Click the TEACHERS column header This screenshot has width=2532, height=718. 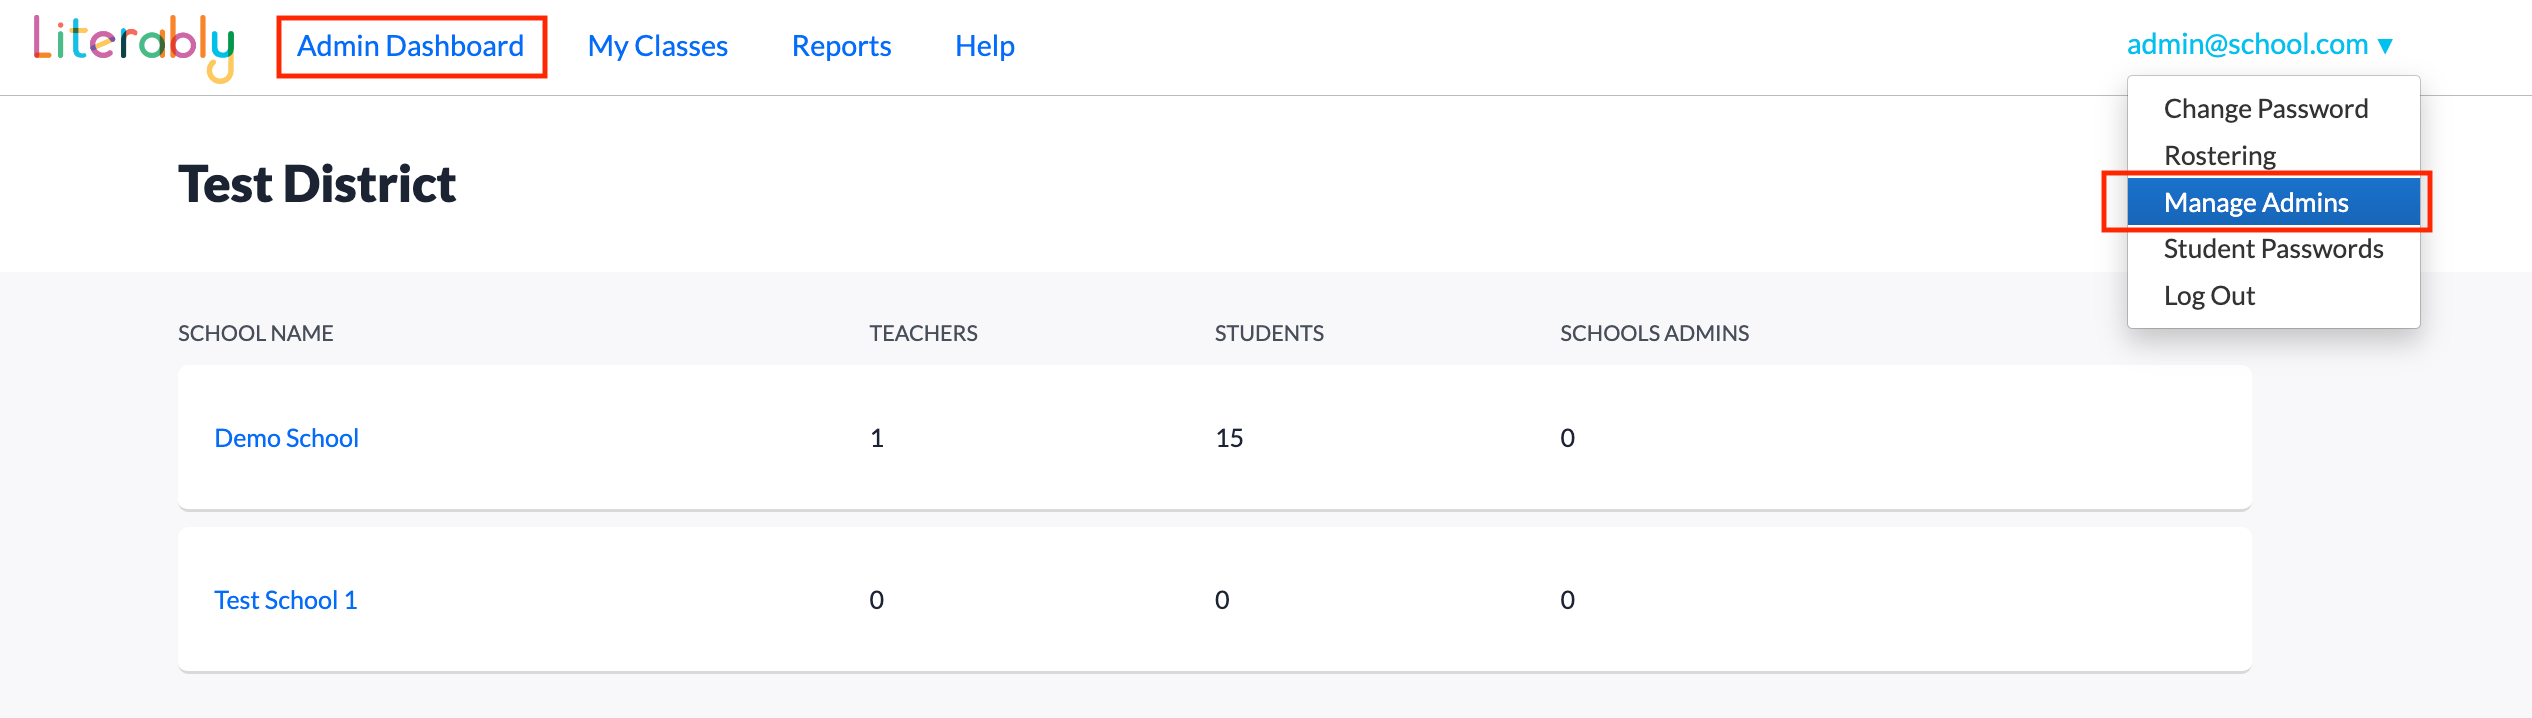[923, 333]
